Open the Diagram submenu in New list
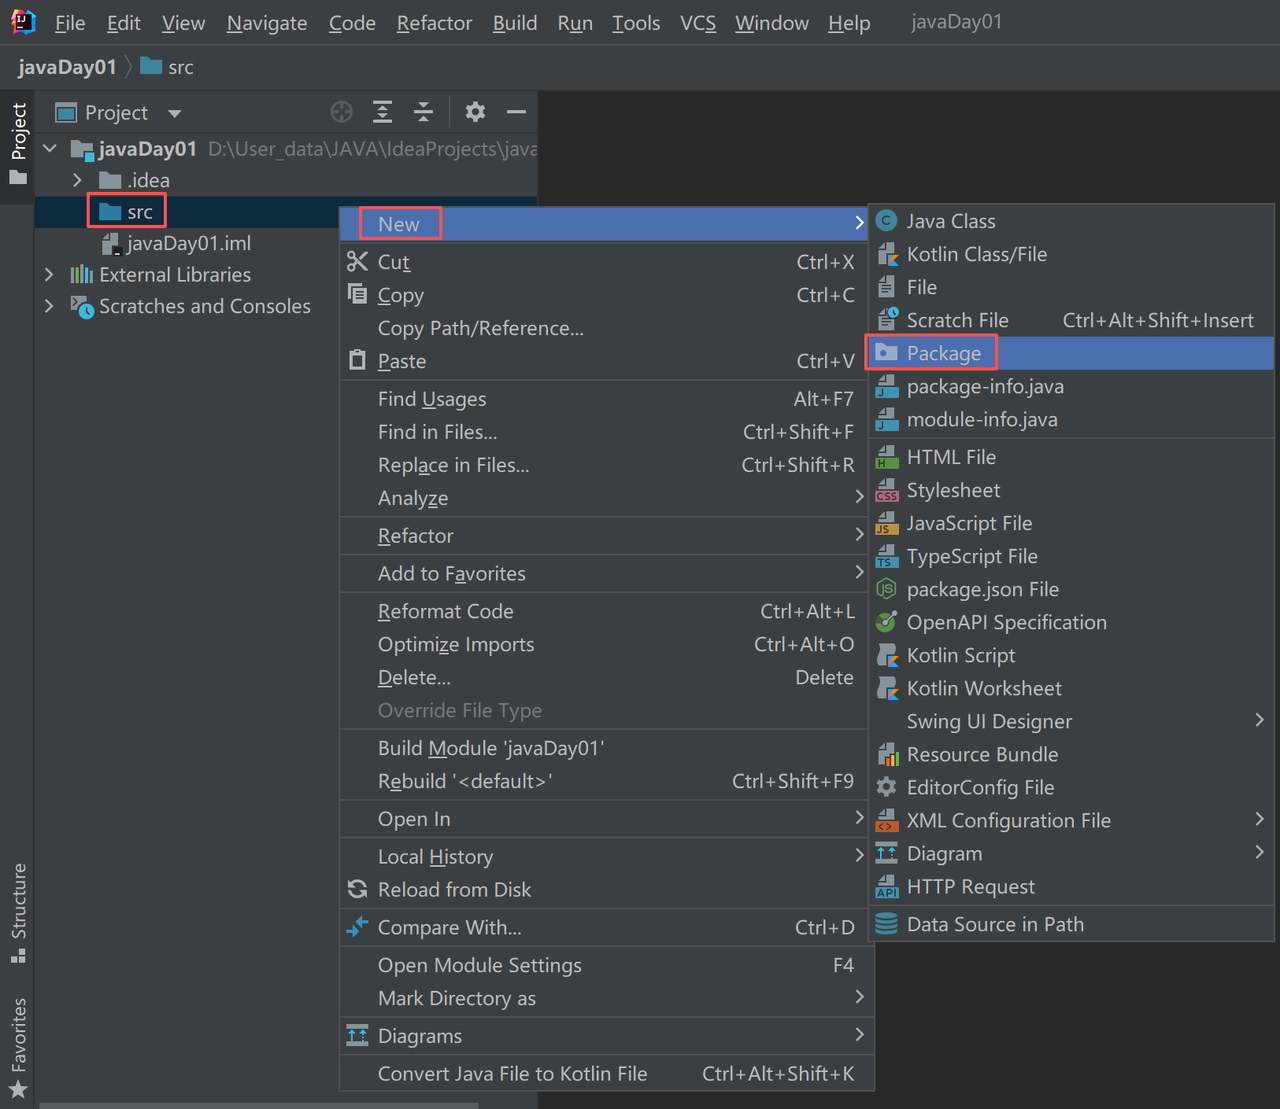 tap(1071, 853)
